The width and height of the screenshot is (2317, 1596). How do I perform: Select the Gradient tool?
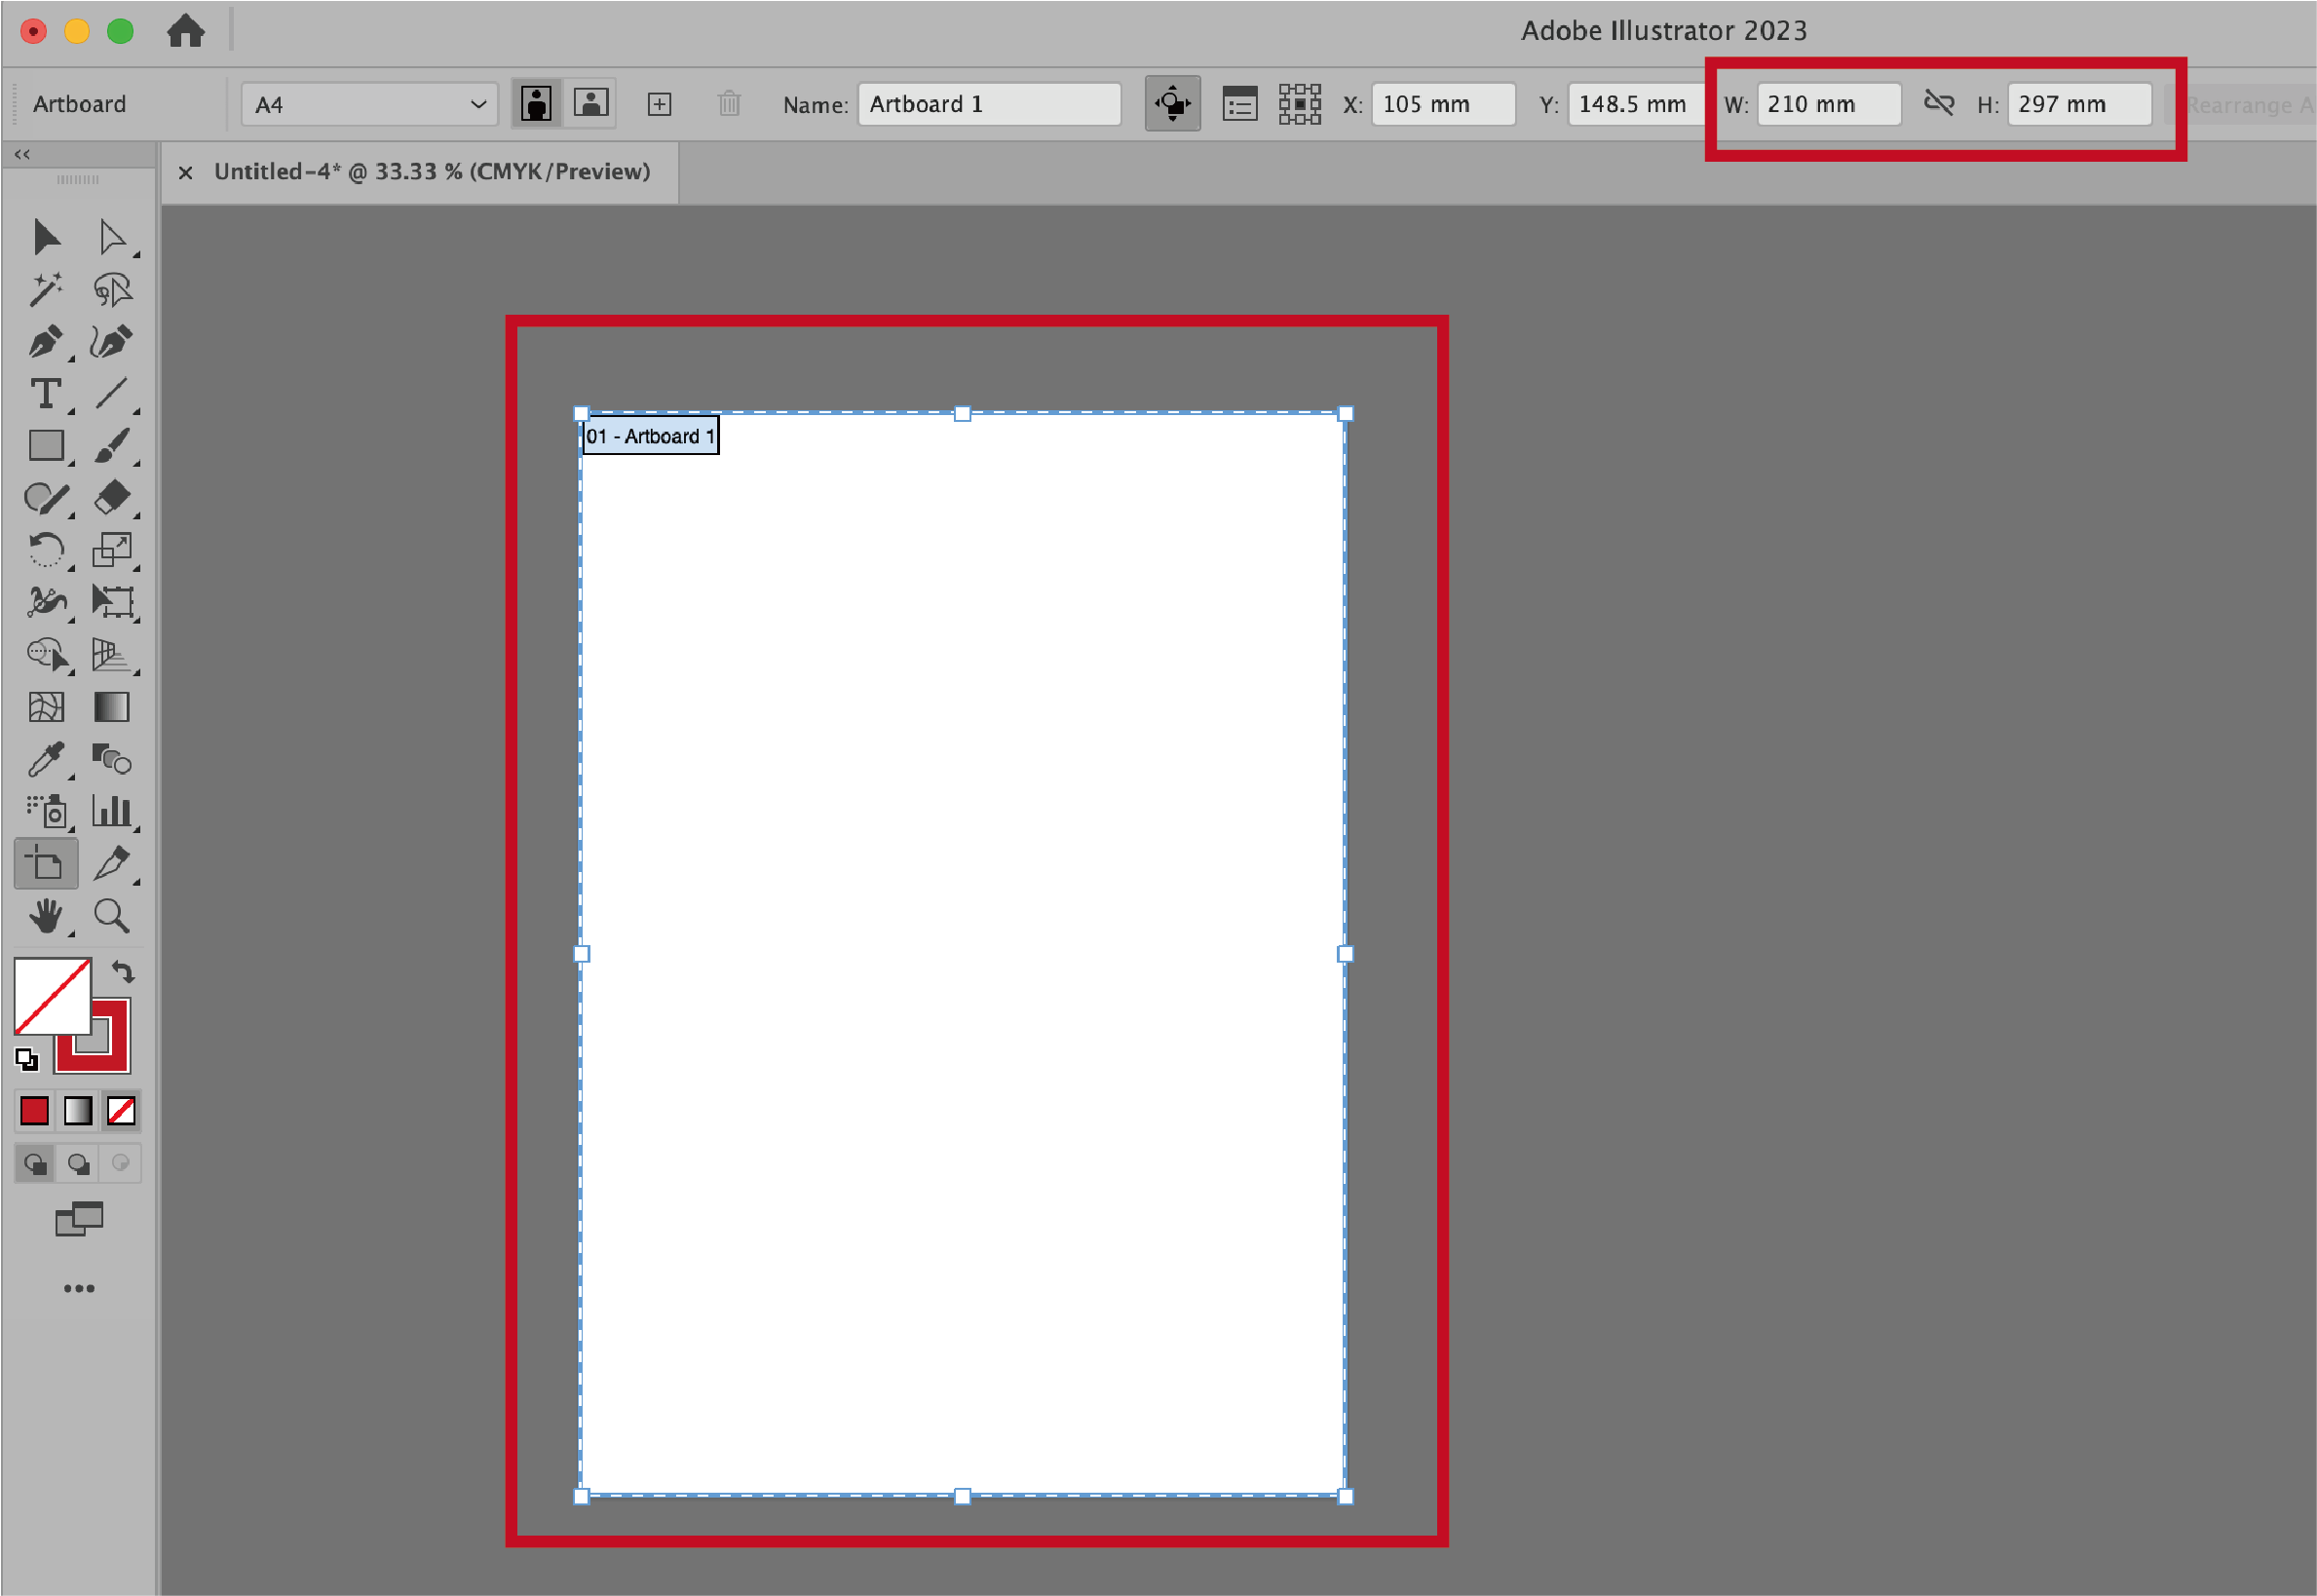point(111,707)
